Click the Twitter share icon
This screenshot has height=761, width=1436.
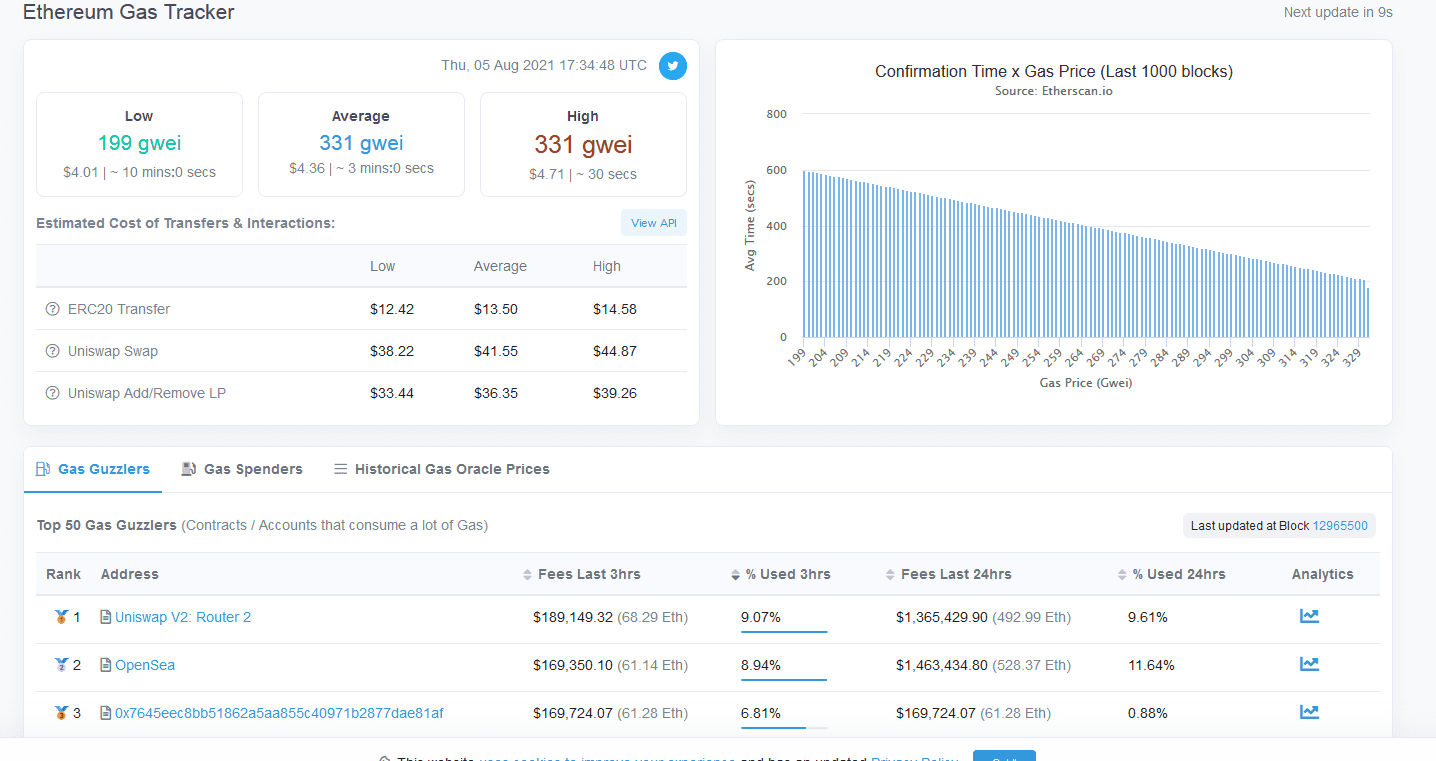tap(673, 66)
